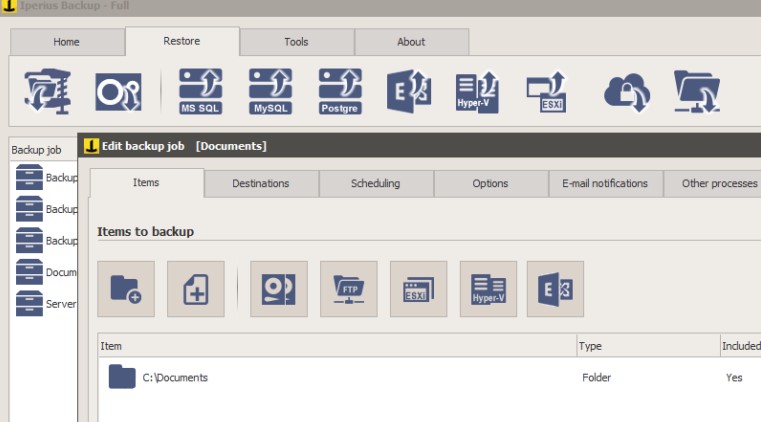Open the About tab

tap(412, 42)
